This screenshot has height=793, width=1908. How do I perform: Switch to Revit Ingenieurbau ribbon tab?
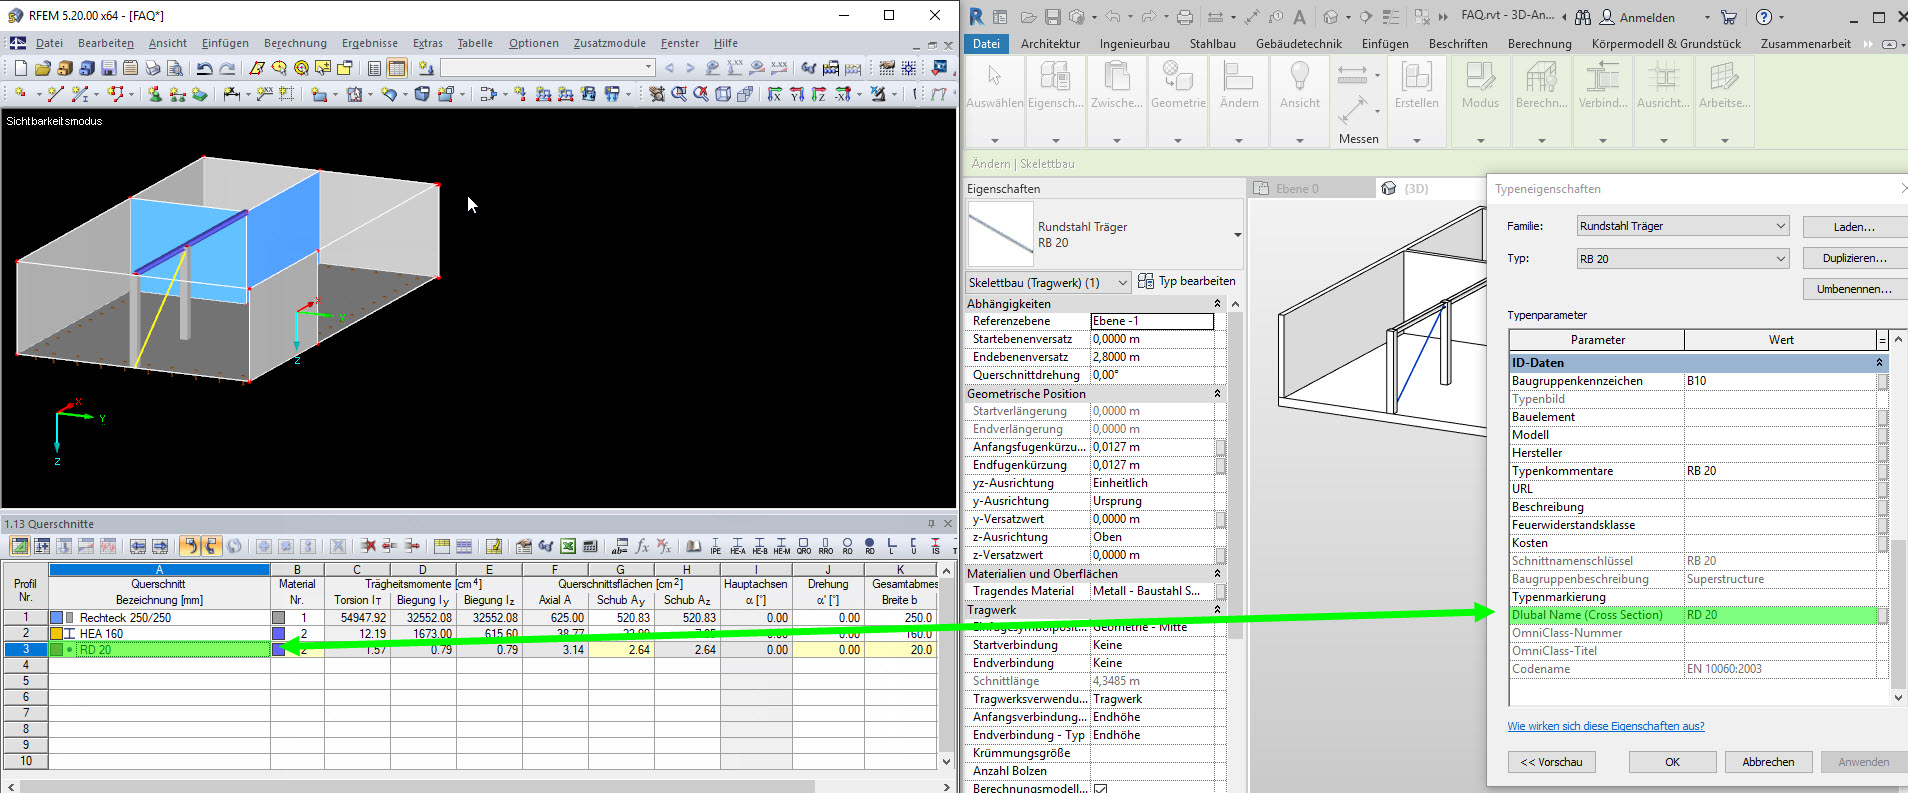click(1135, 44)
